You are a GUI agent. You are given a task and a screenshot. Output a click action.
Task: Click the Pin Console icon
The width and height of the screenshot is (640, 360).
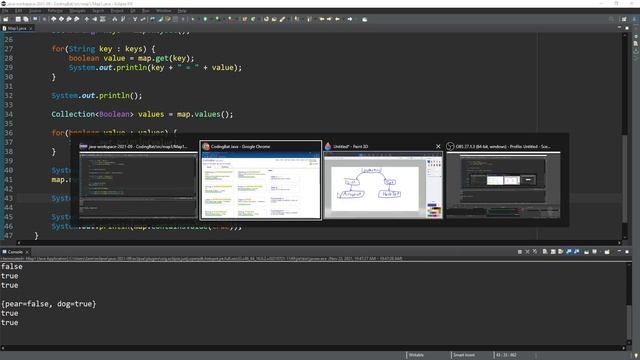tap(587, 252)
